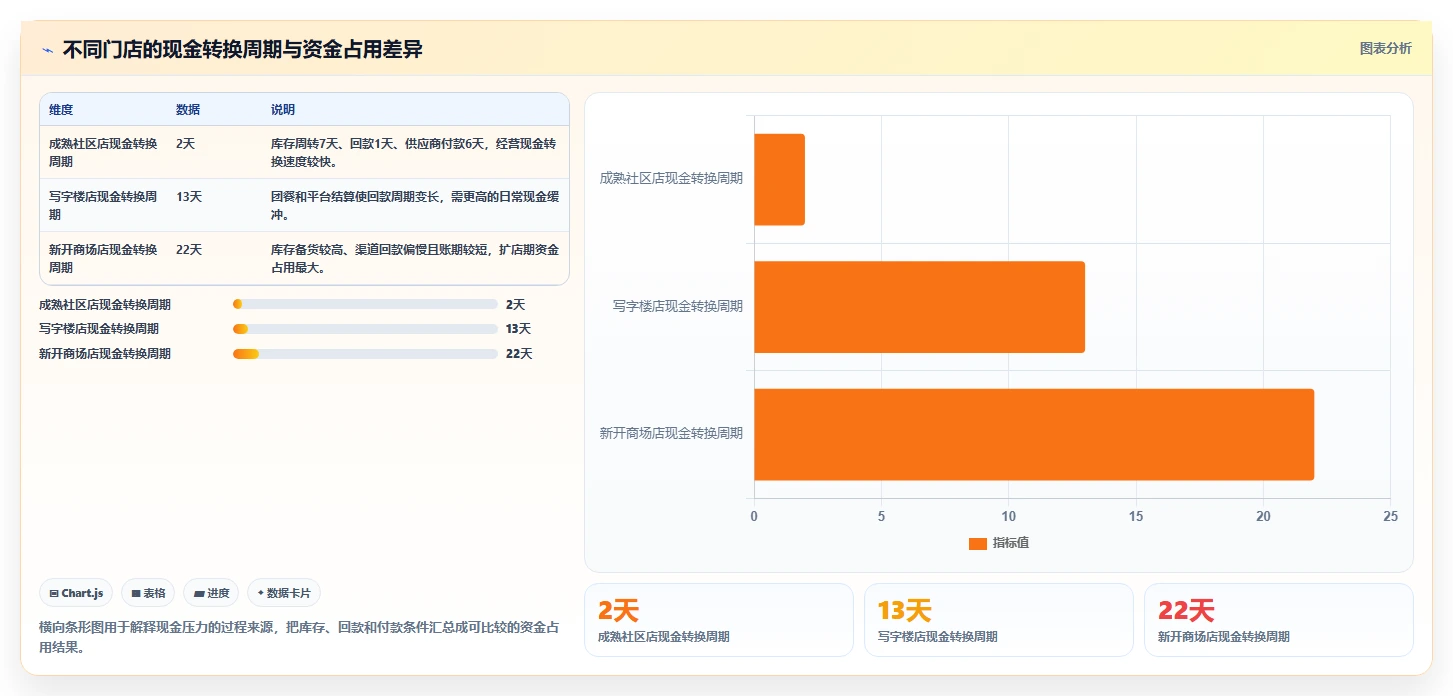Click the 22天 value beside progress bar

tap(519, 354)
